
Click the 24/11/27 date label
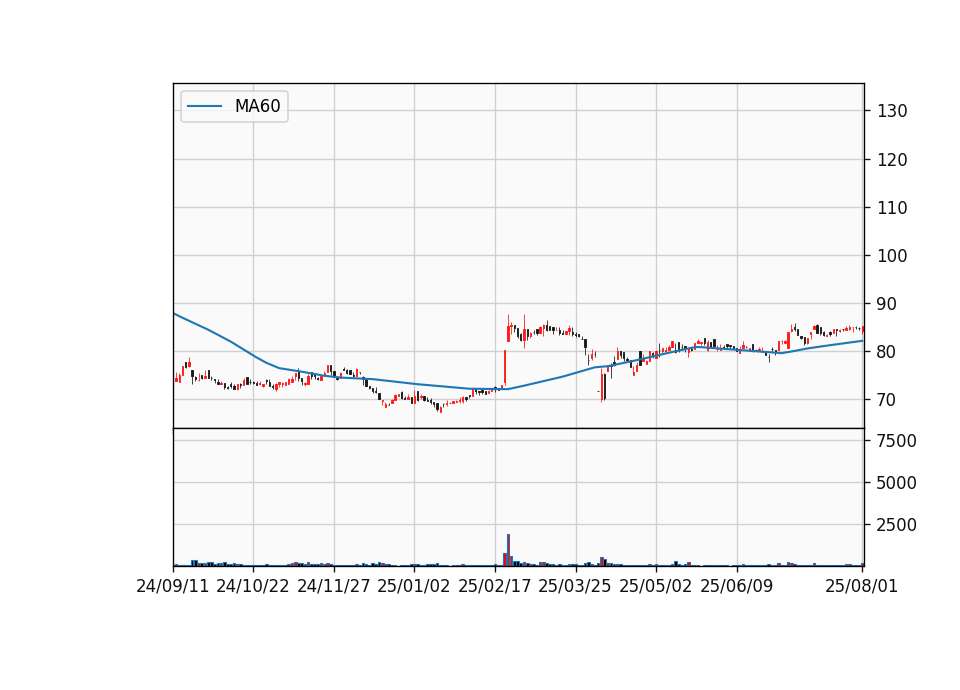tap(334, 586)
